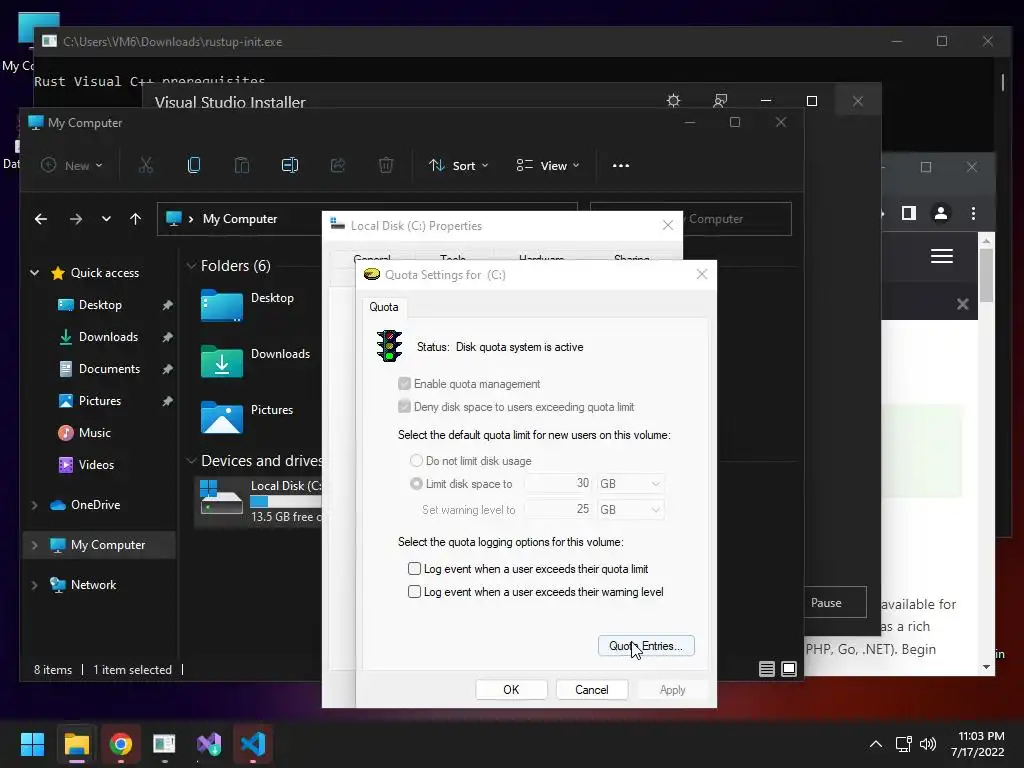Go forward using the Explorer forward arrow
Image resolution: width=1024 pixels, height=768 pixels.
(76, 219)
